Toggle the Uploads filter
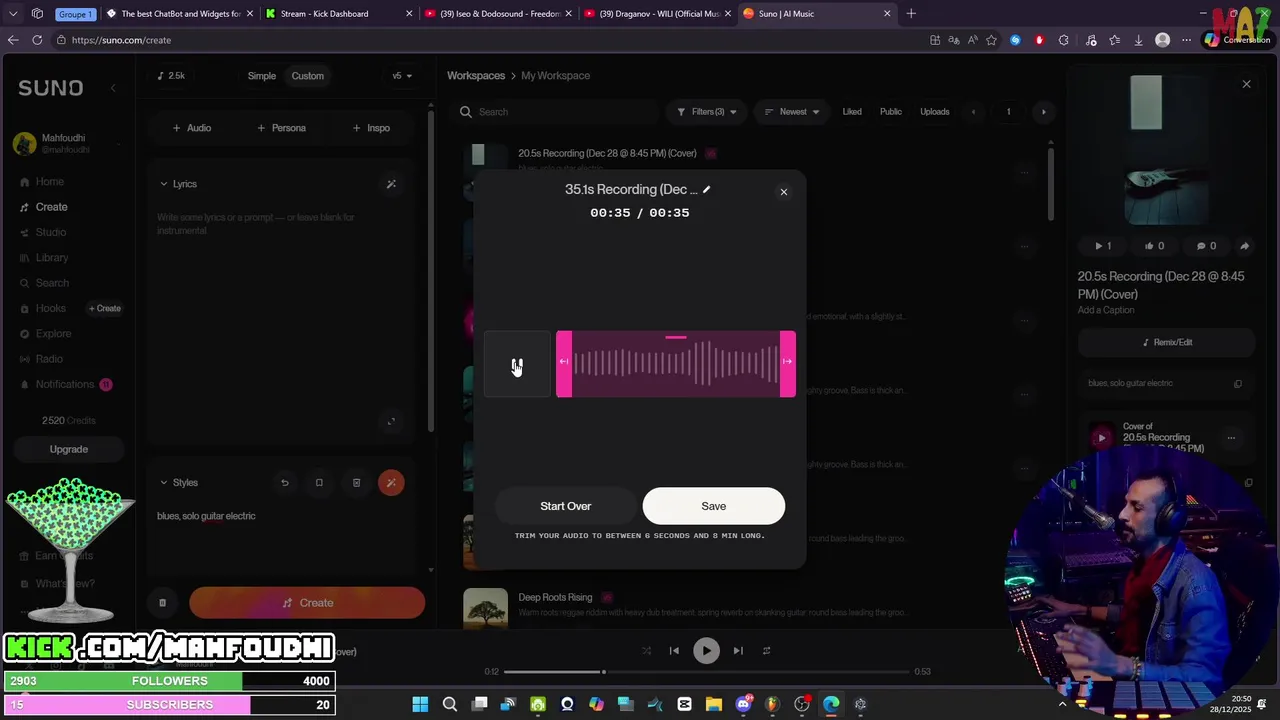Viewport: 1280px width, 720px height. pos(935,112)
